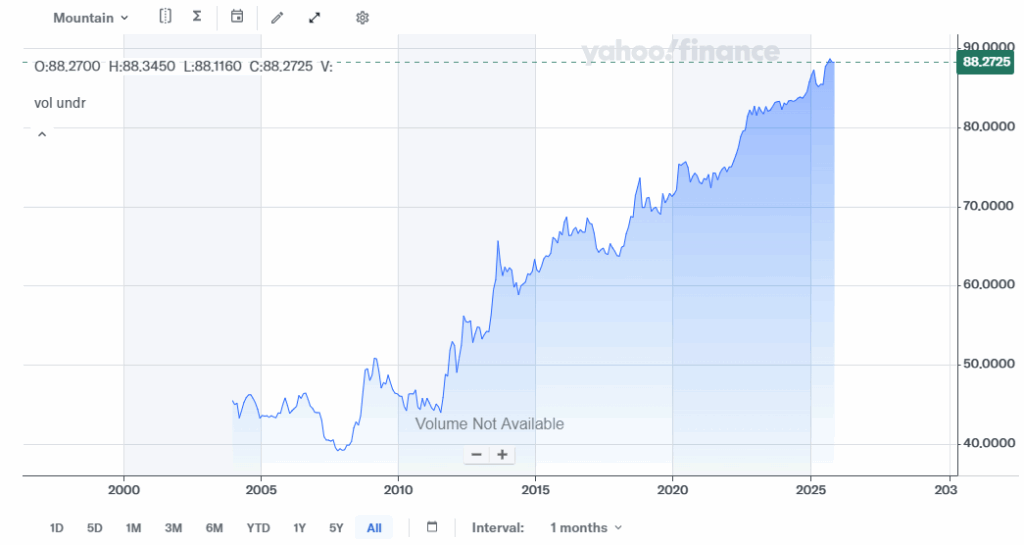This screenshot has height=545, width=1024.
Task: Click the 1Y range button
Action: click(x=299, y=528)
